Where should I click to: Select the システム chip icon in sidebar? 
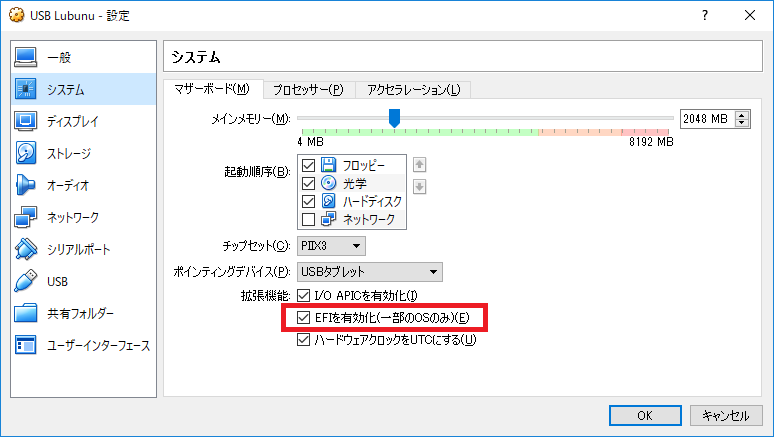tap(25, 89)
